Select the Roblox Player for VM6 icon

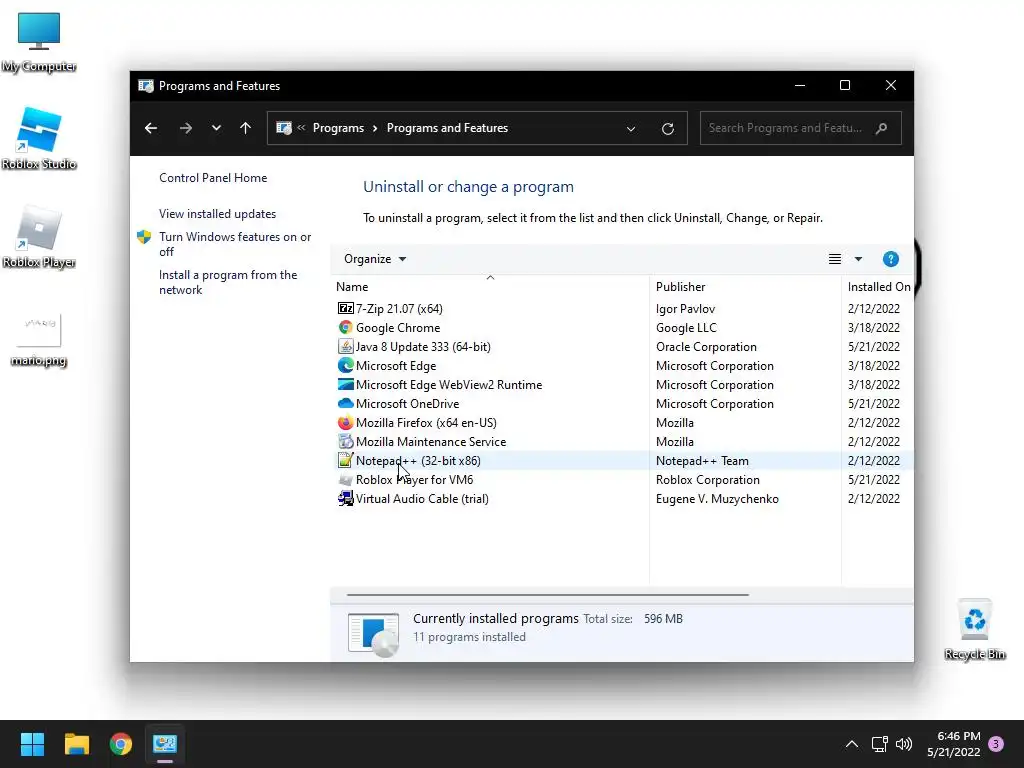pos(345,479)
